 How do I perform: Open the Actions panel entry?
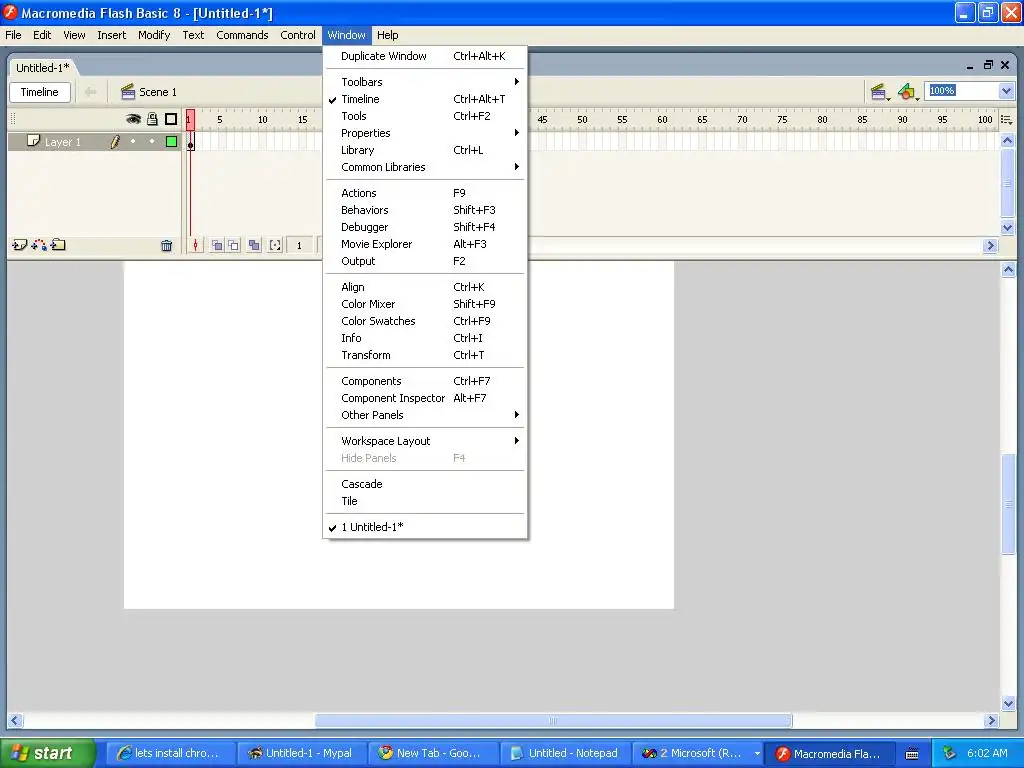pyautogui.click(x=424, y=193)
